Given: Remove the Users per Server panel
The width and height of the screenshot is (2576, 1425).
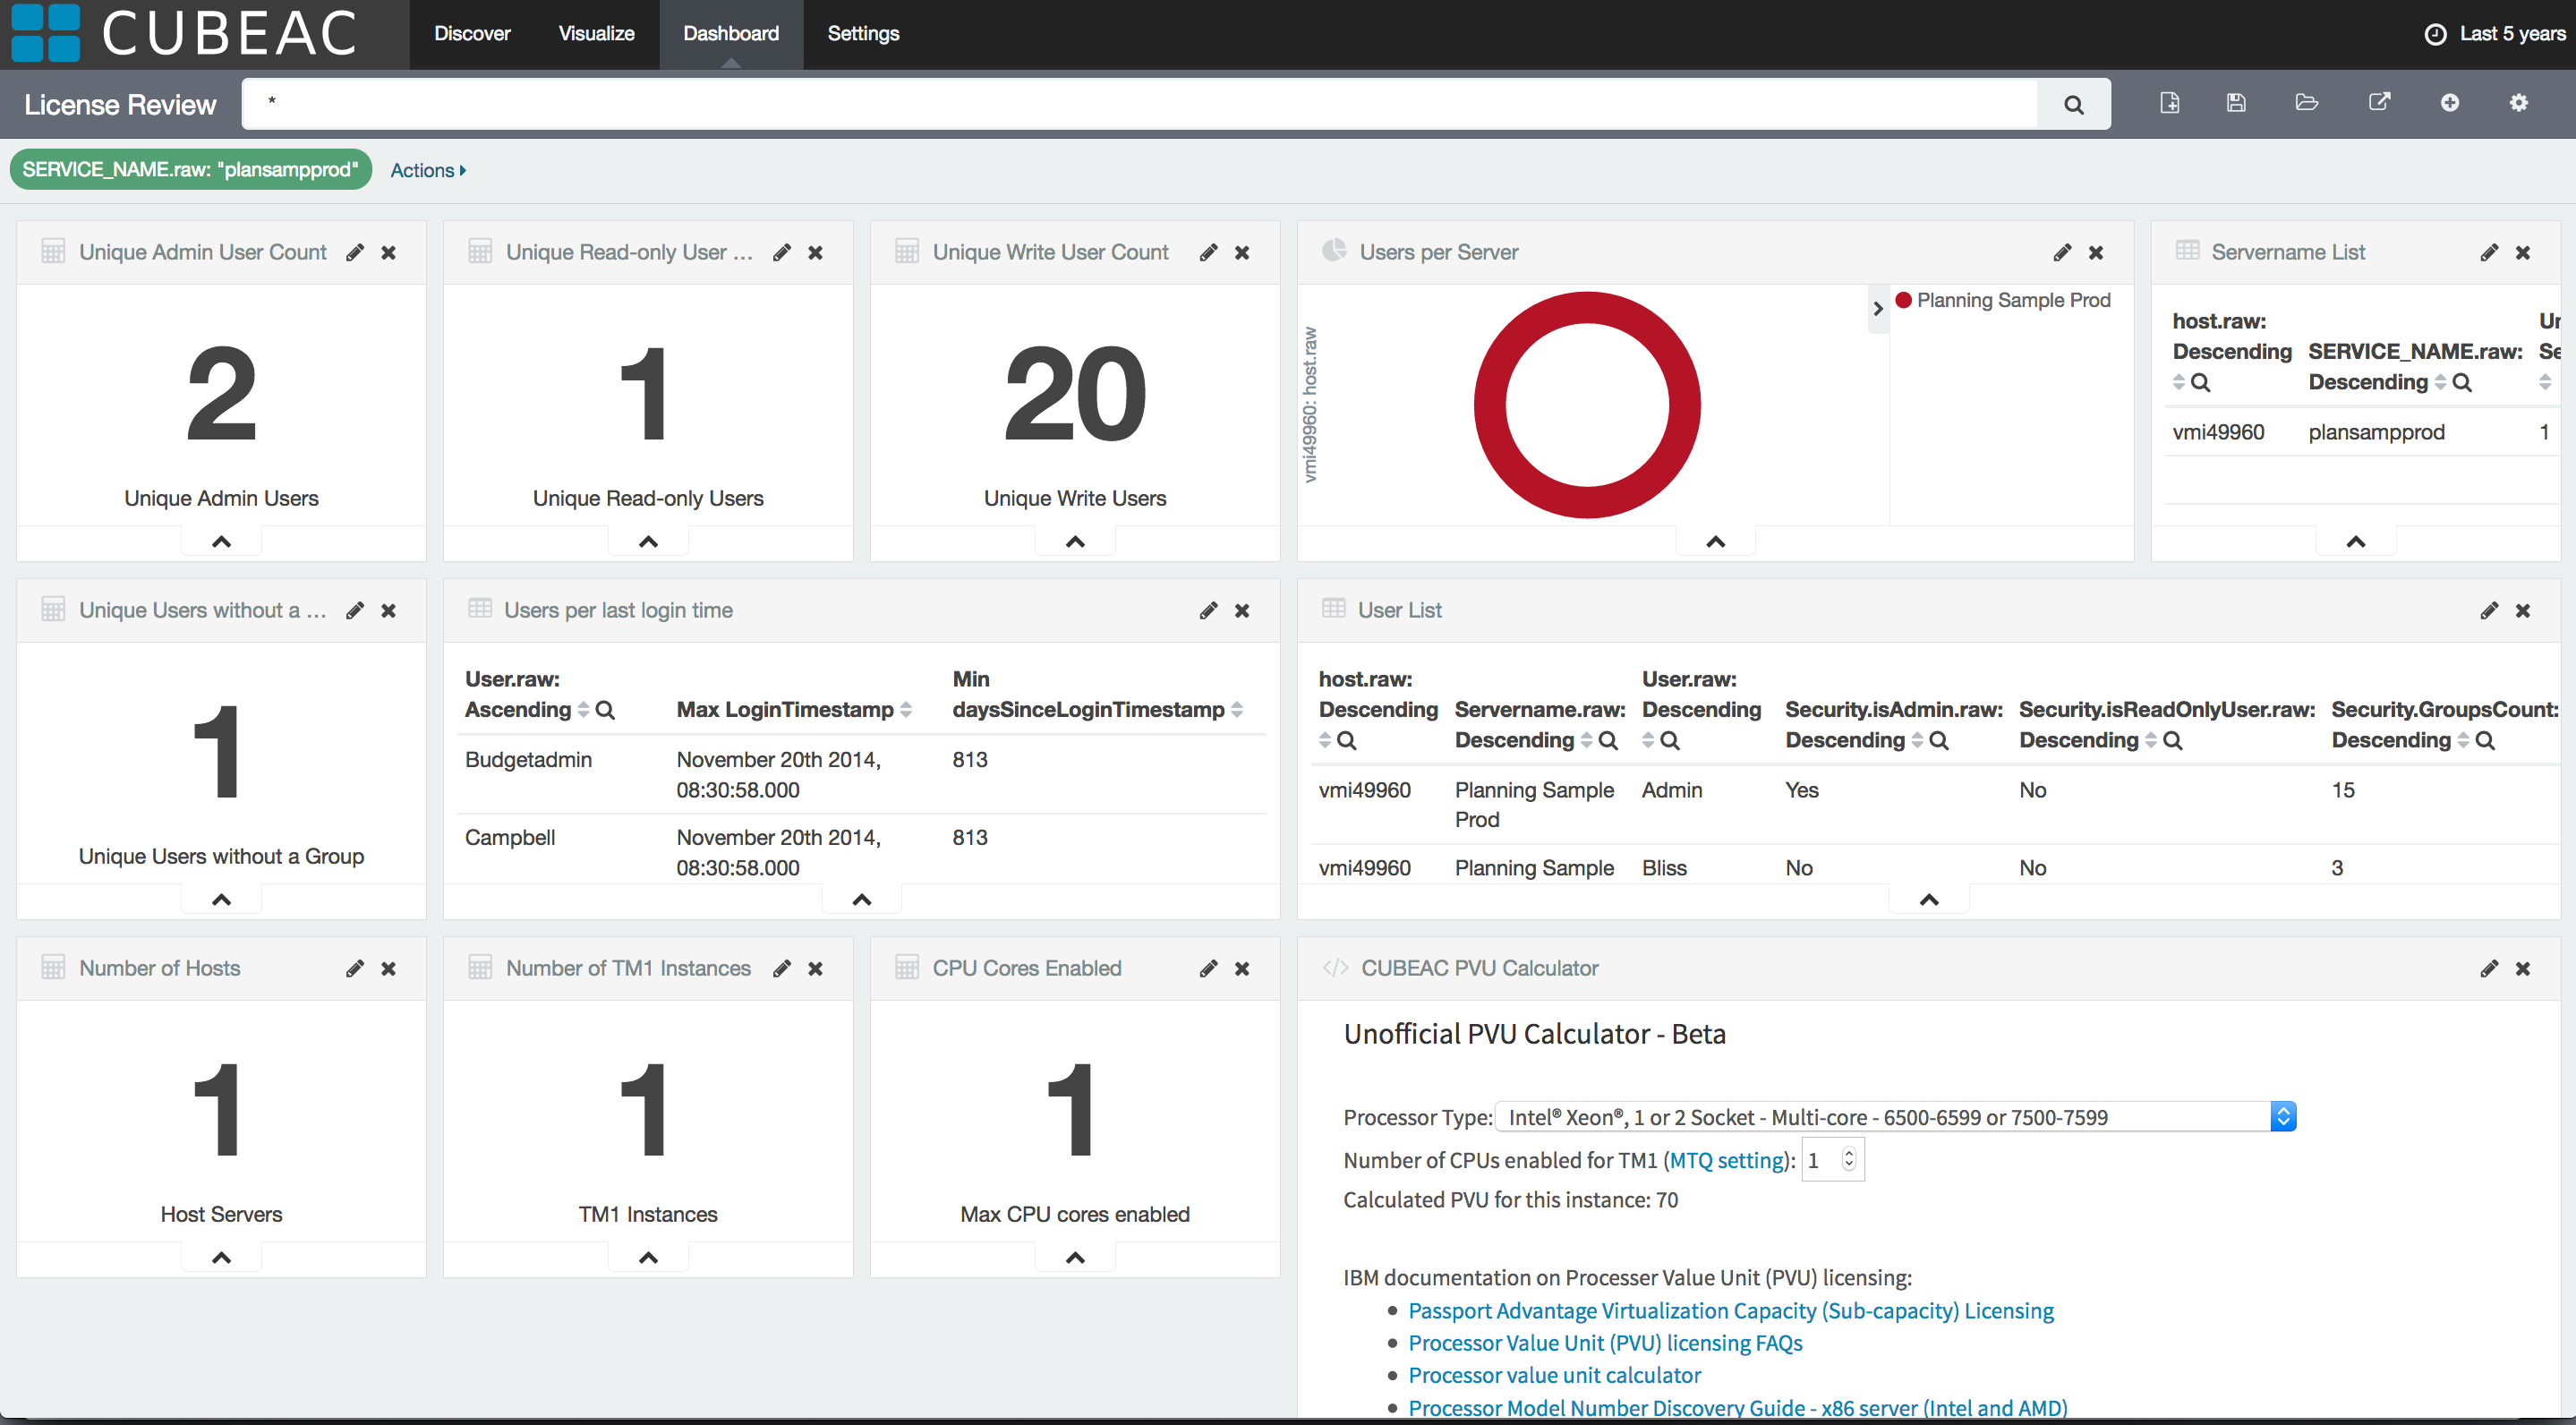Looking at the screenshot, I should pos(2095,253).
